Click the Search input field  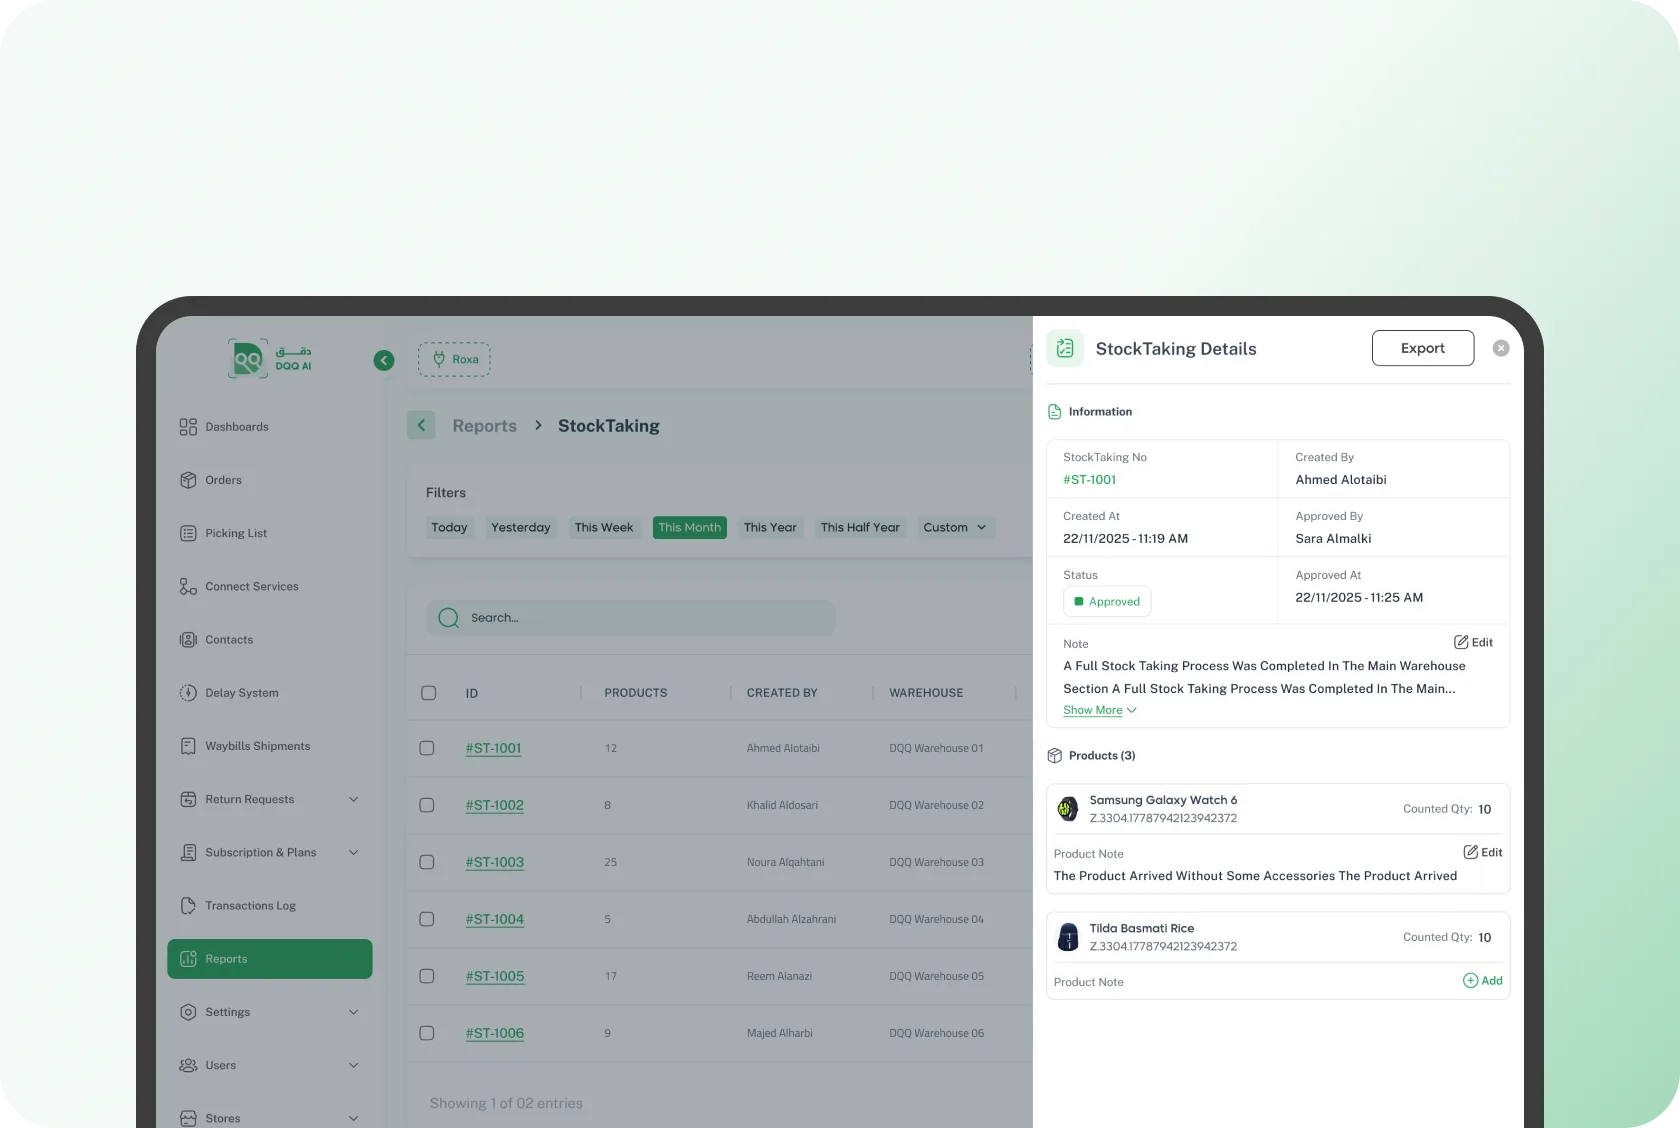631,618
